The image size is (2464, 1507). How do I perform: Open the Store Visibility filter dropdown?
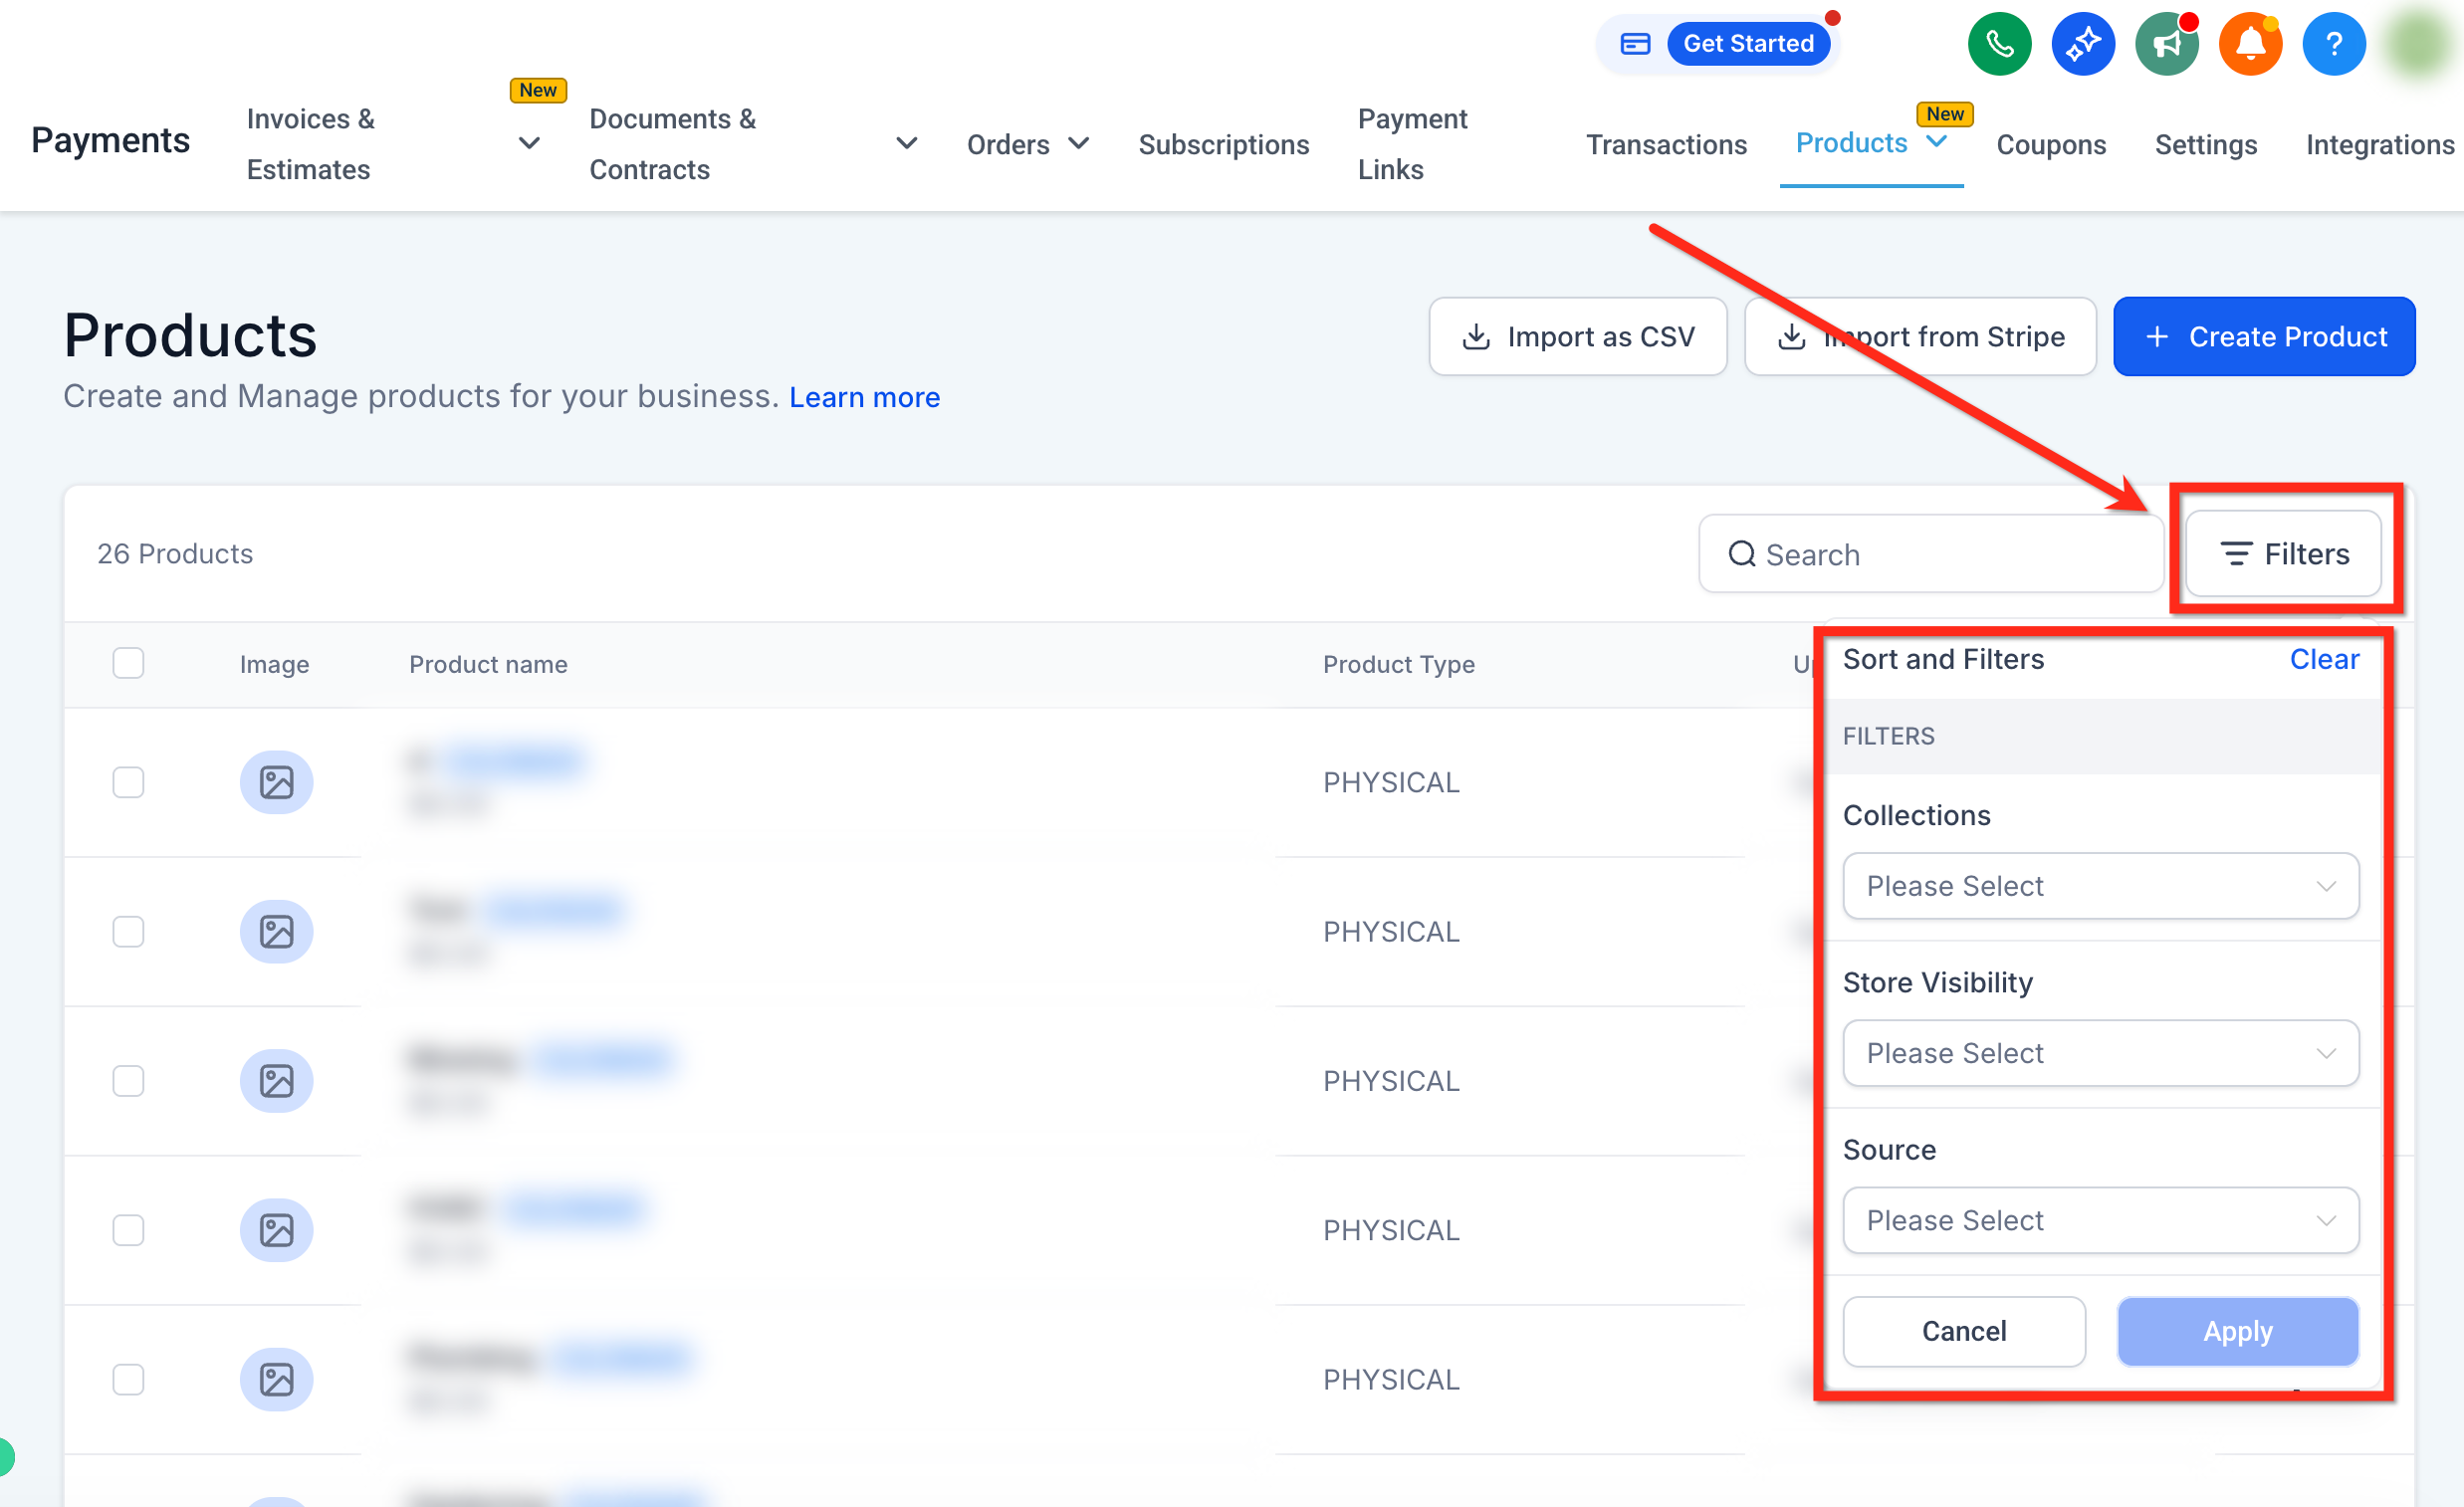tap(2100, 1053)
